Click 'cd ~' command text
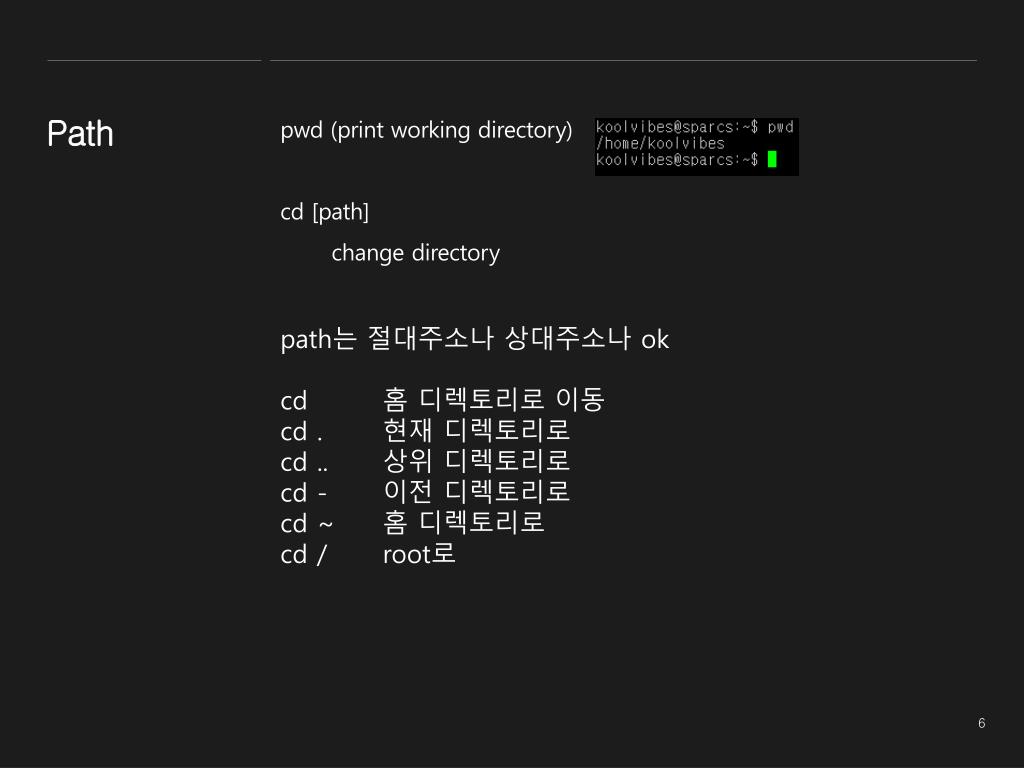The width and height of the screenshot is (1024, 768). tap(306, 524)
